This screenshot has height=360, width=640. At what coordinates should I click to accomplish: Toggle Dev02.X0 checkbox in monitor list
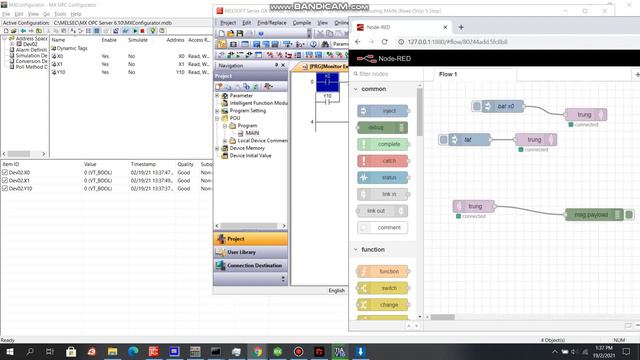point(5,173)
